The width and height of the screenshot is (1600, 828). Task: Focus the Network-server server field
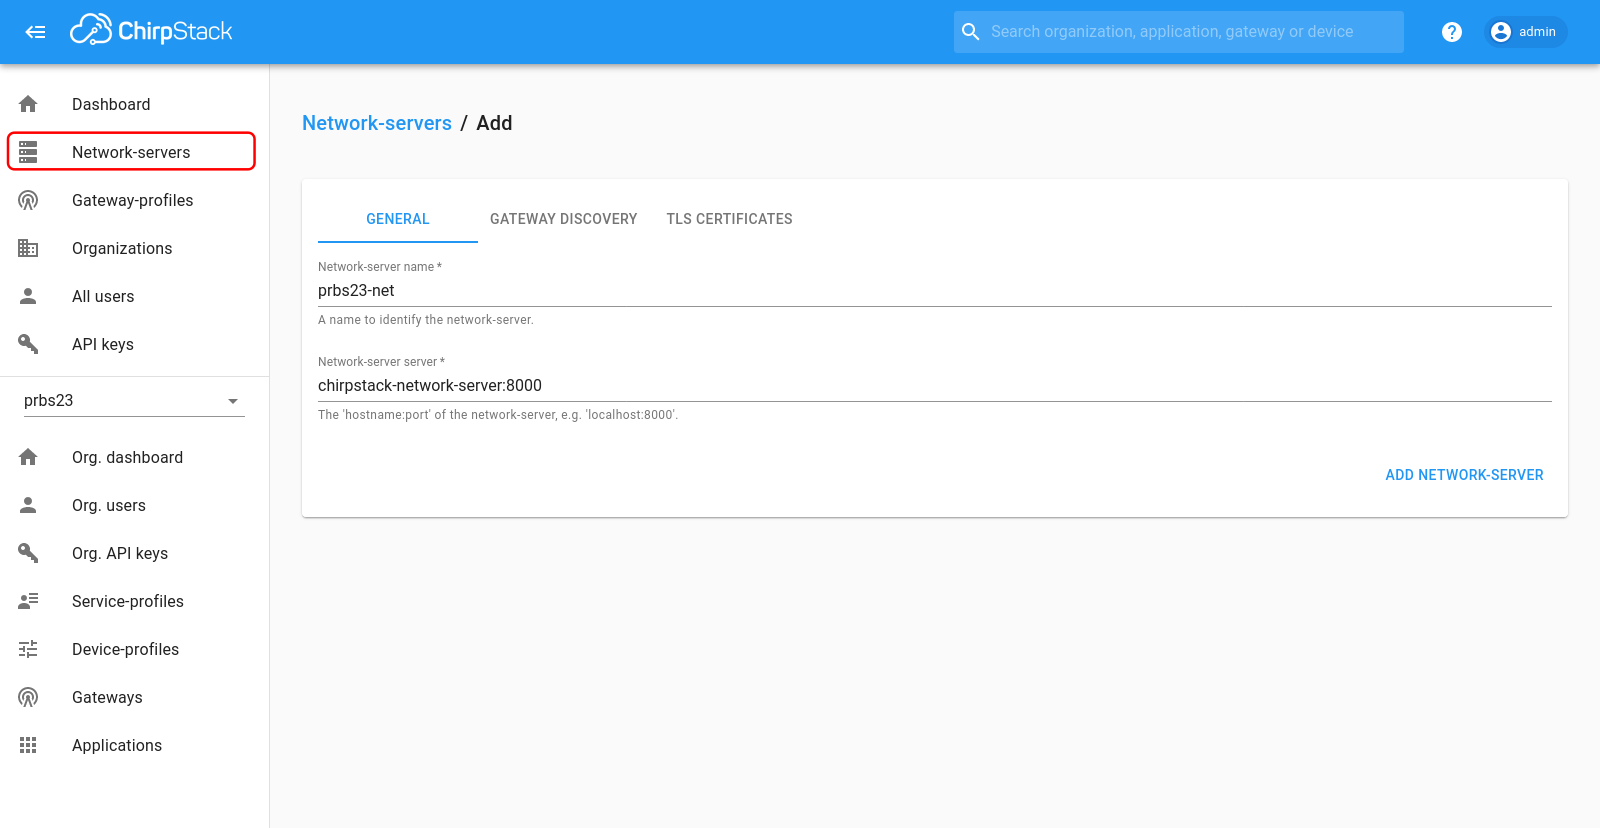click(x=935, y=386)
